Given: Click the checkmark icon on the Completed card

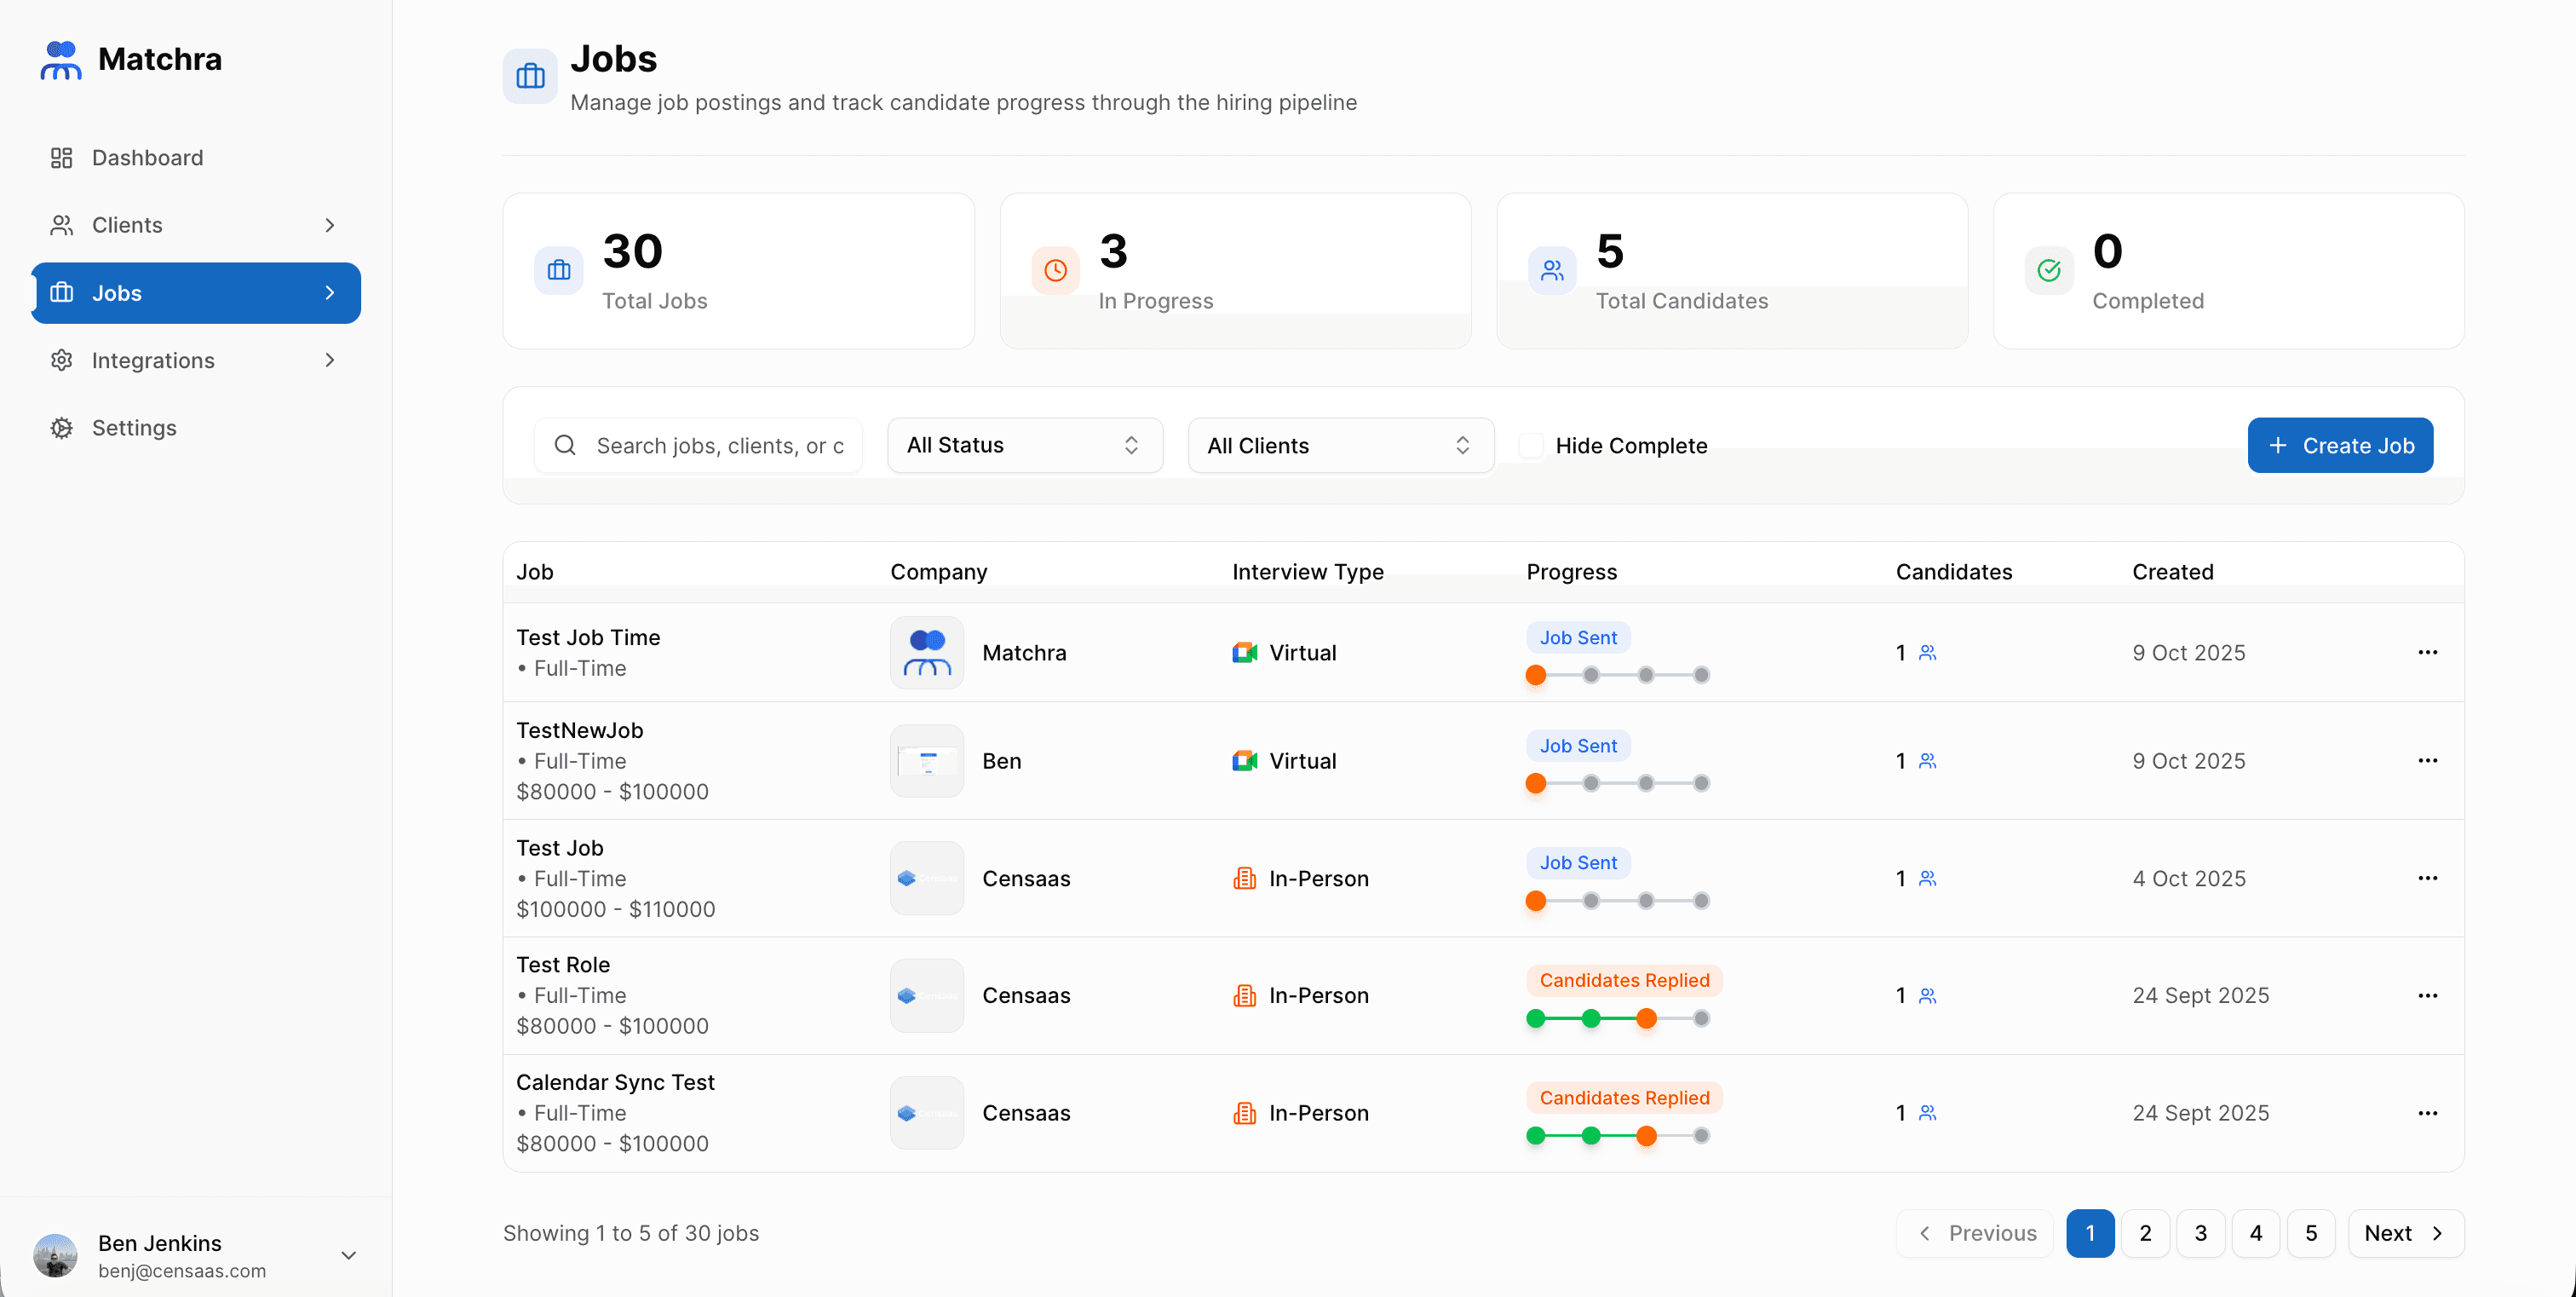Looking at the screenshot, I should click(2048, 270).
